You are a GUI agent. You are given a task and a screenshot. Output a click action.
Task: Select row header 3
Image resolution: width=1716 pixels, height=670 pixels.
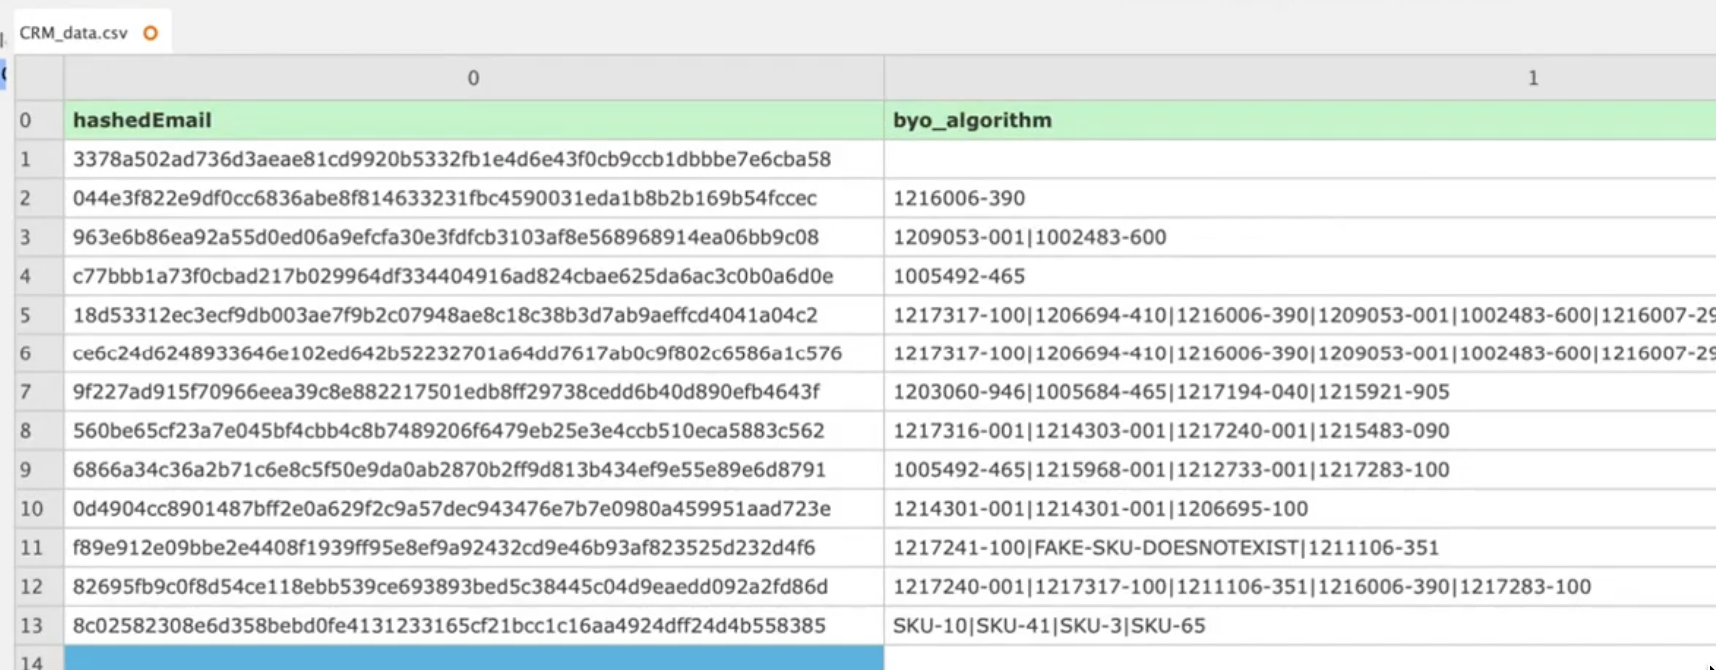coord(39,237)
